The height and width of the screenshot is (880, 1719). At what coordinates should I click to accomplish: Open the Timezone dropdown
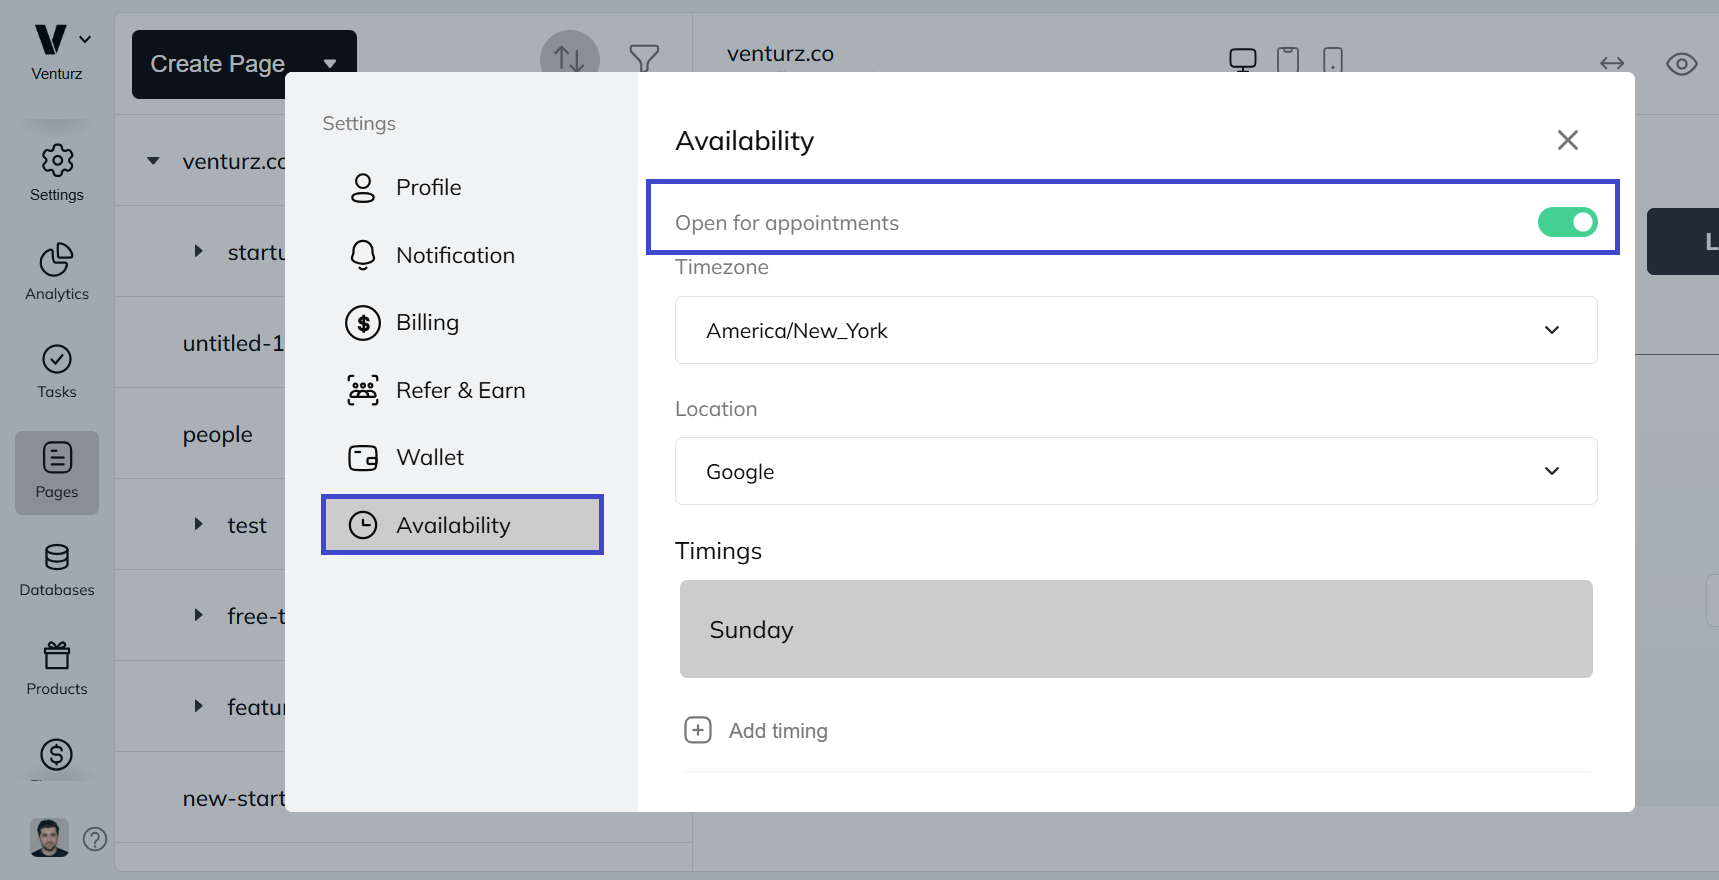click(x=1134, y=330)
